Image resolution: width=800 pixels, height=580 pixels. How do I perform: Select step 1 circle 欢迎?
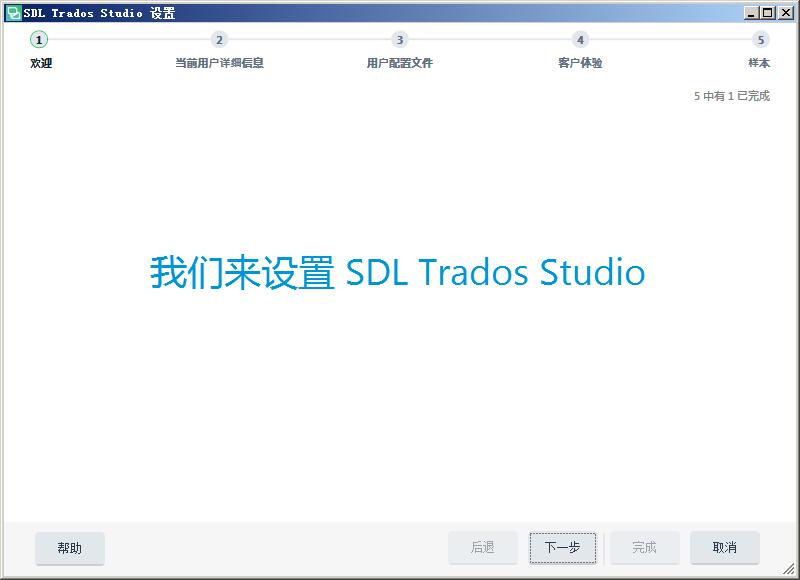coord(39,40)
